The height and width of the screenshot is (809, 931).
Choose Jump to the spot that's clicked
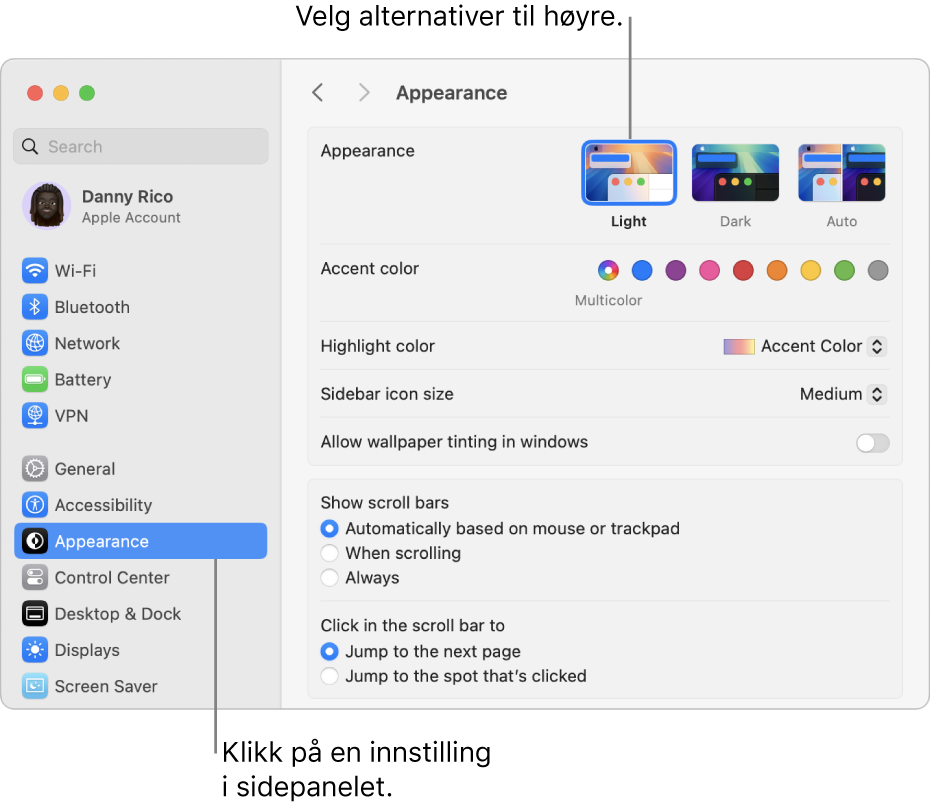329,676
